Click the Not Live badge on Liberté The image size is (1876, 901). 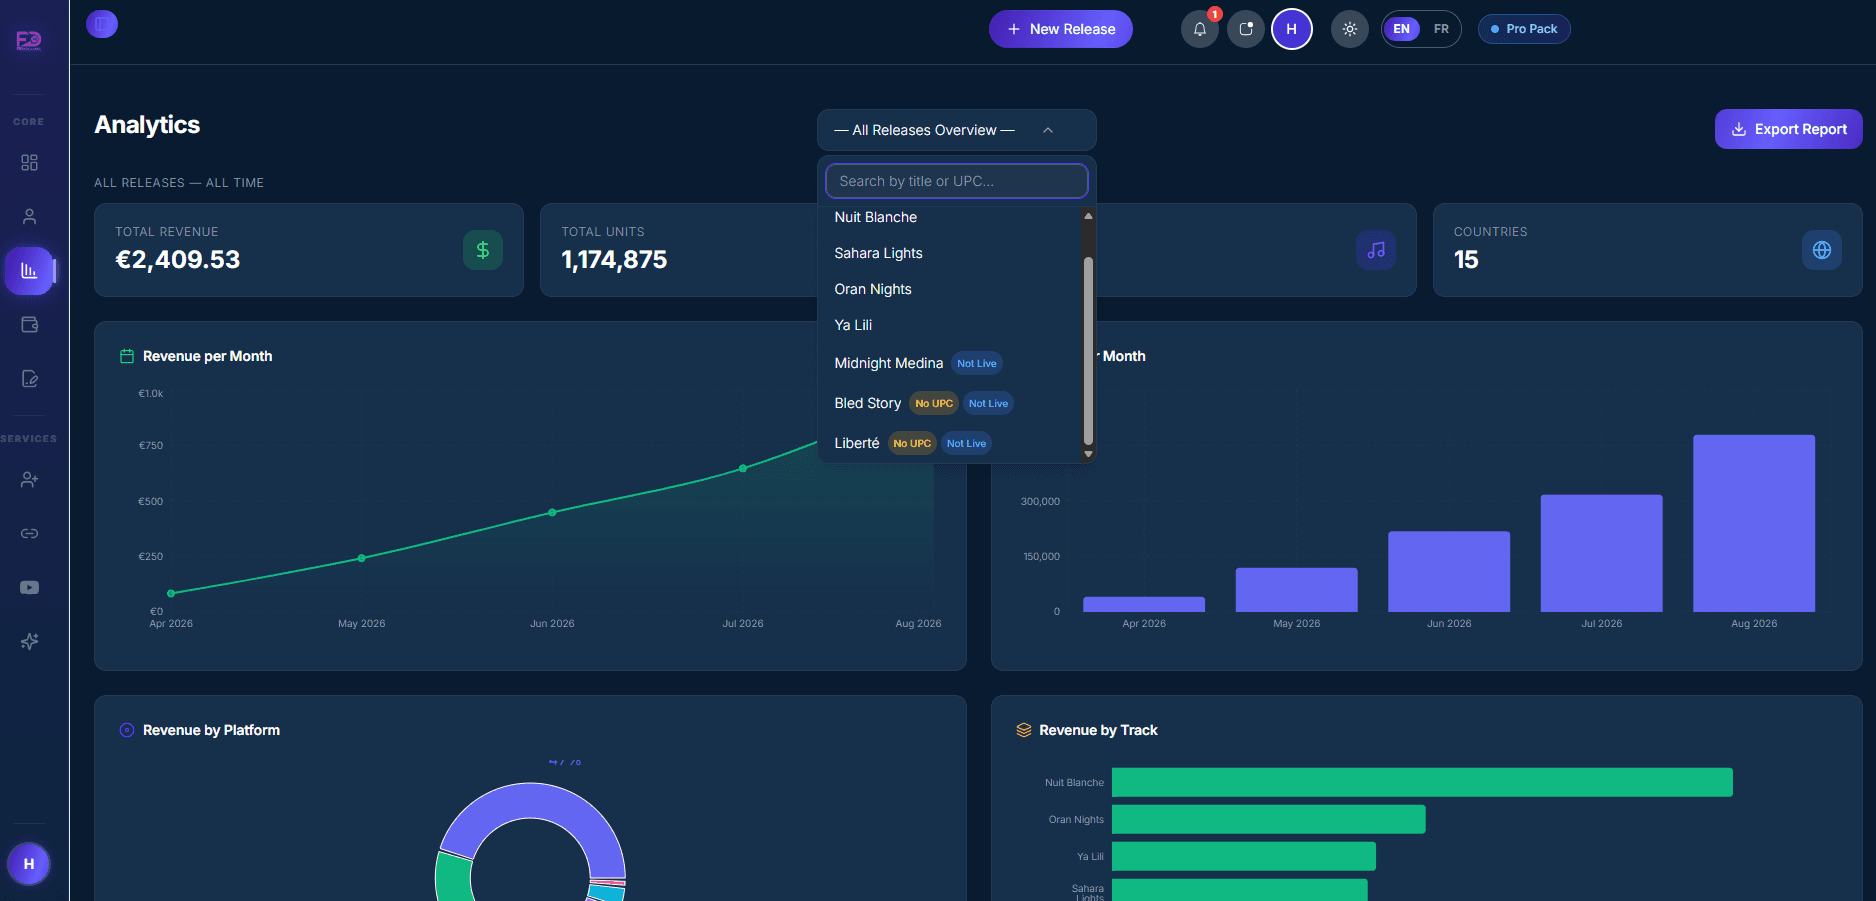coord(966,443)
